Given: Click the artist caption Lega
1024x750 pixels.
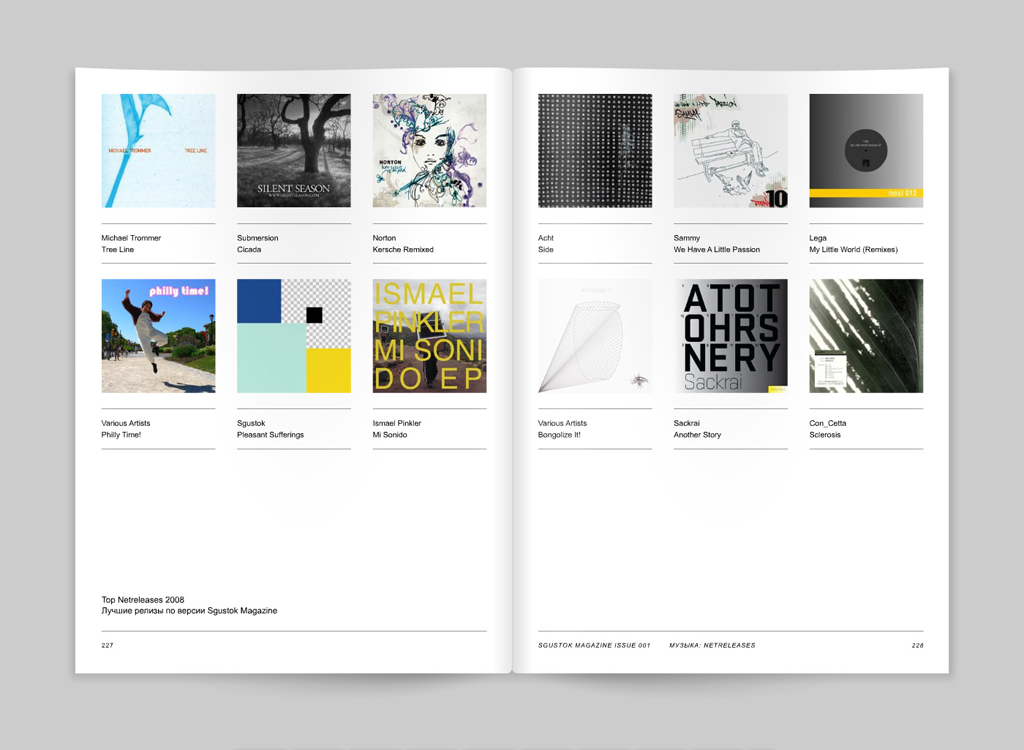Looking at the screenshot, I should [818, 238].
